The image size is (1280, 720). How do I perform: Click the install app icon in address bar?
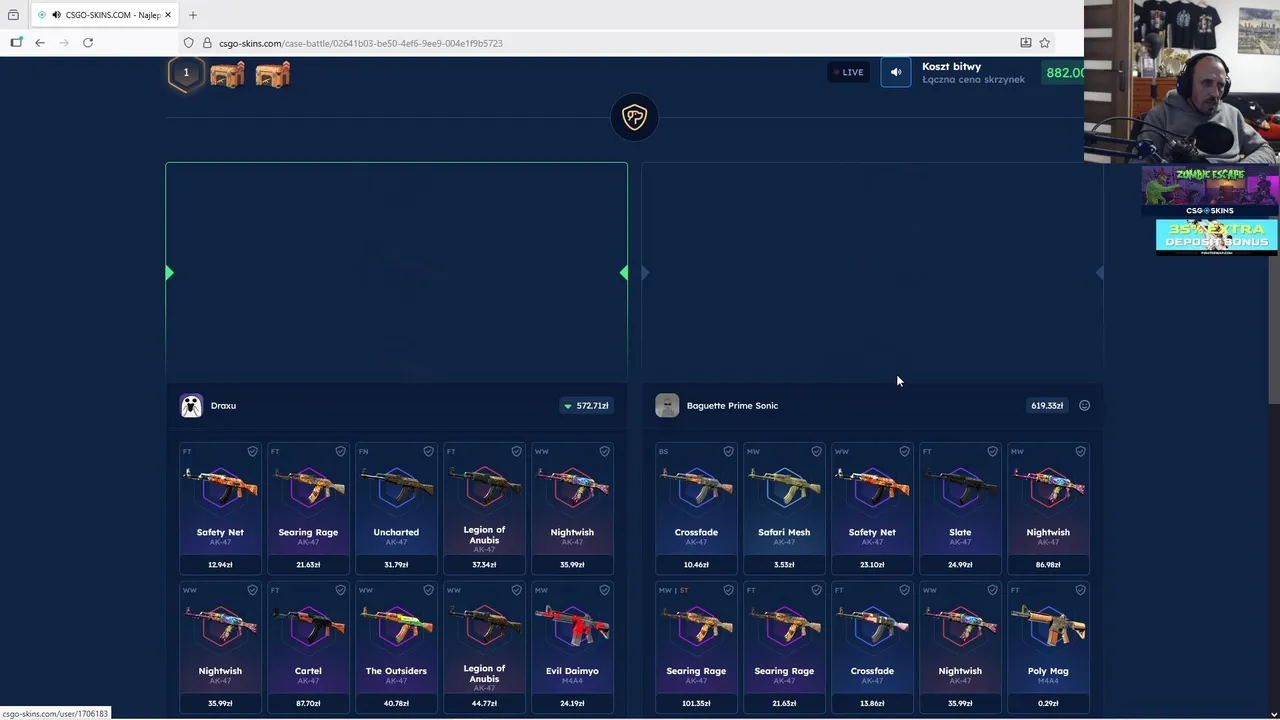(1025, 43)
